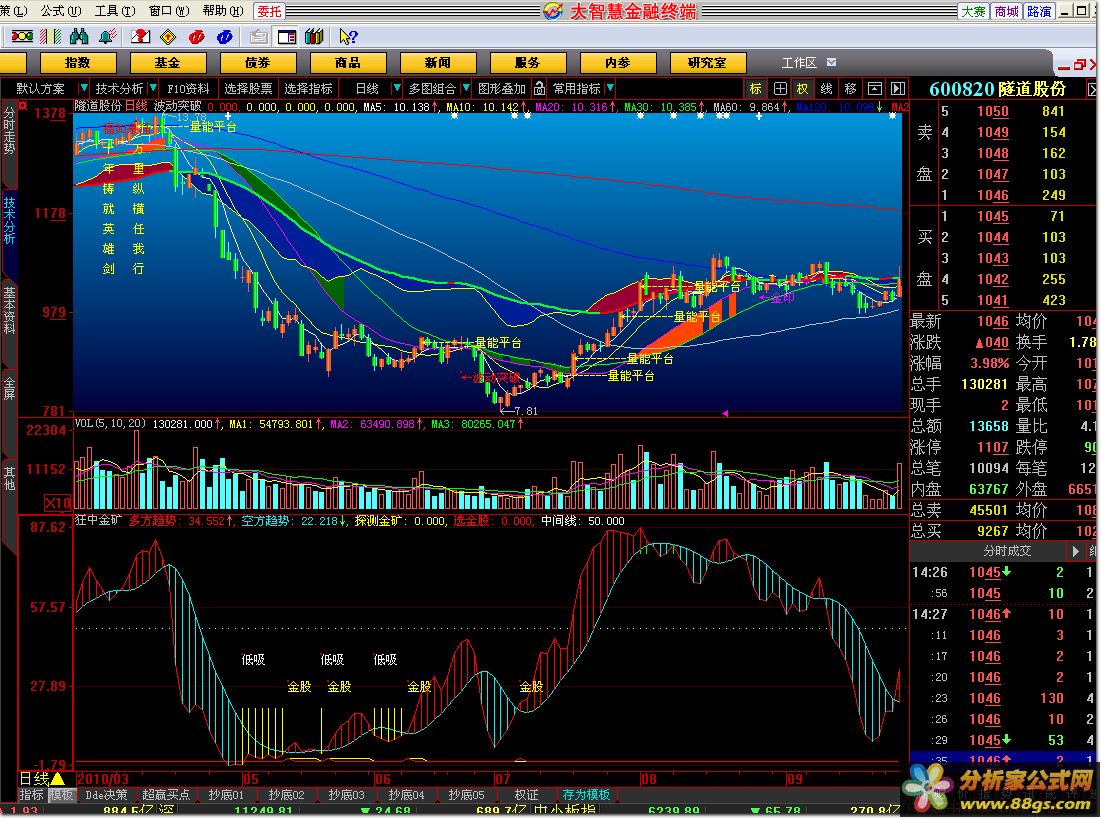Open the 工具 menu
This screenshot has width=1102, height=819.
[114, 11]
